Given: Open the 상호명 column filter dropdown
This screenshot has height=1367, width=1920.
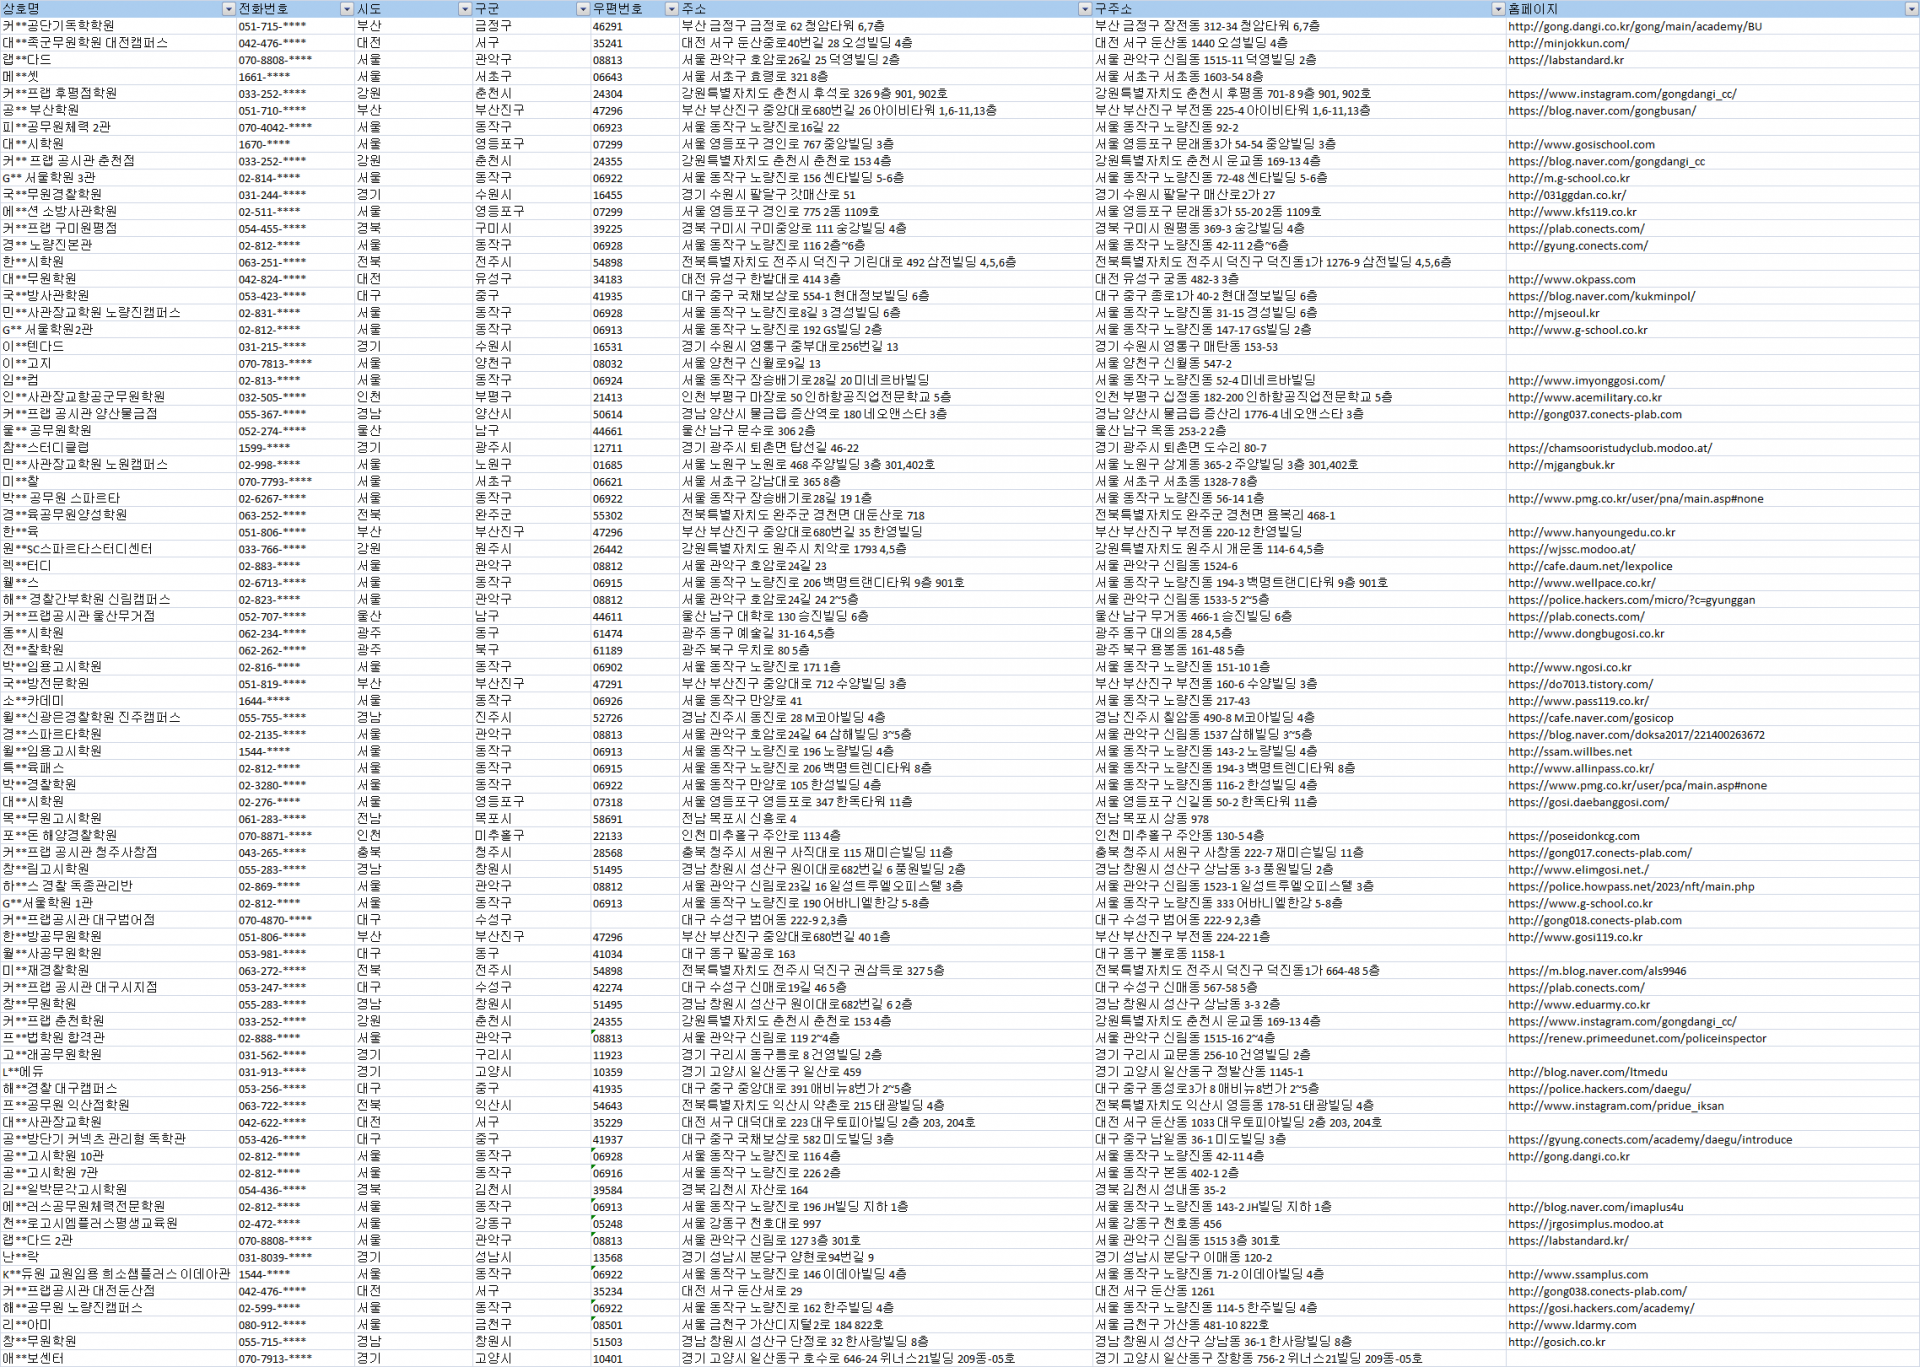Looking at the screenshot, I should [x=228, y=9].
